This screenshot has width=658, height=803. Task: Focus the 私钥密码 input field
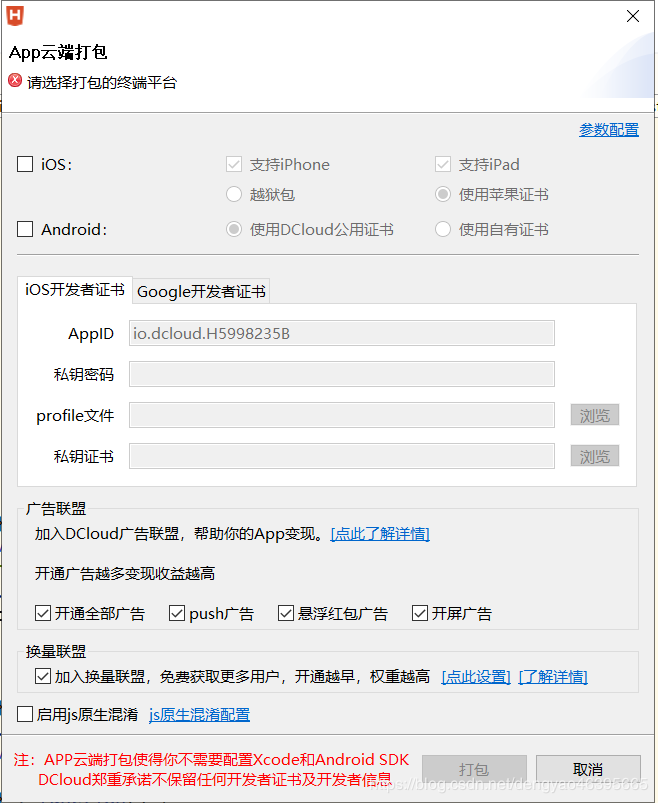click(x=342, y=374)
